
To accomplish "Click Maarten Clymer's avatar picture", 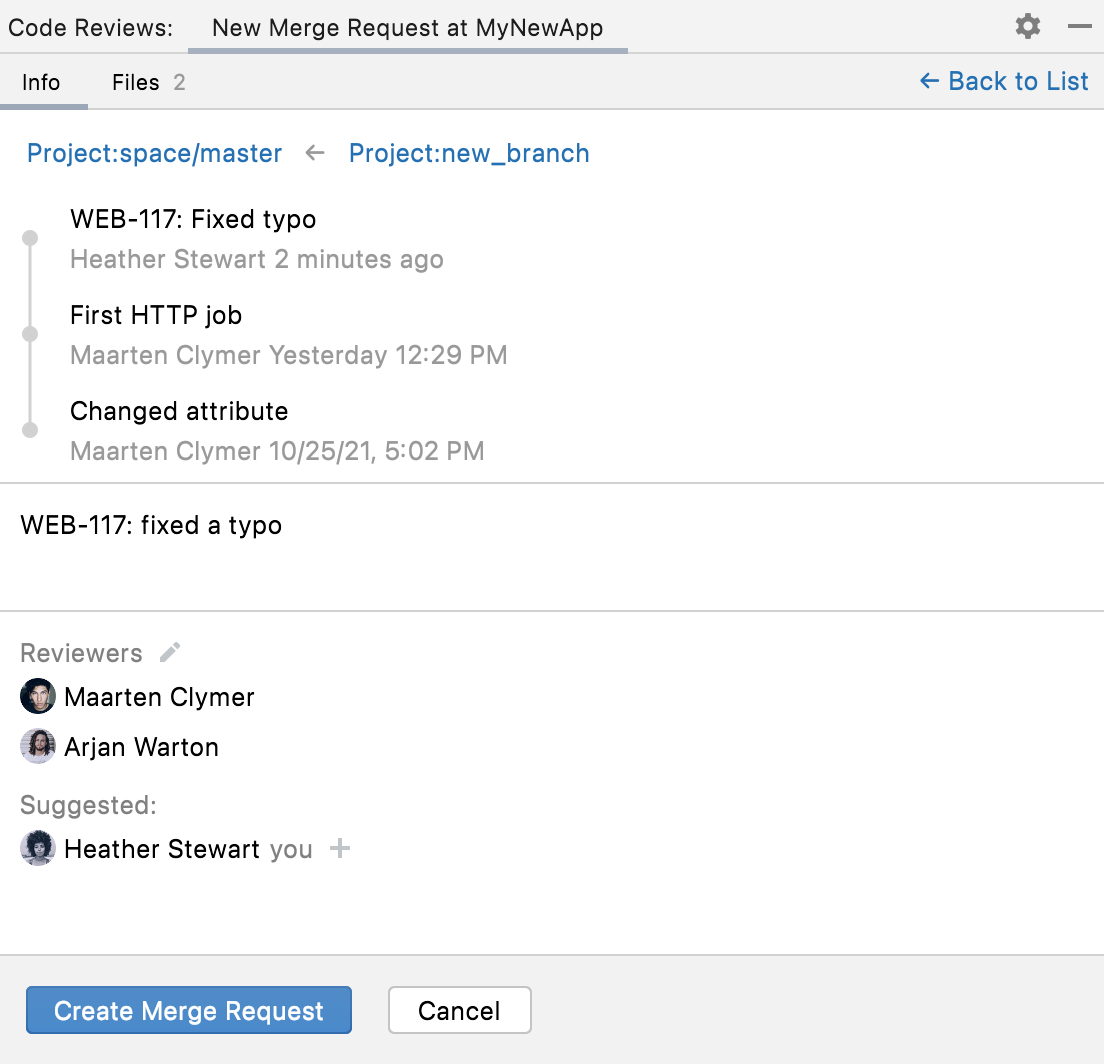I will tap(37, 696).
